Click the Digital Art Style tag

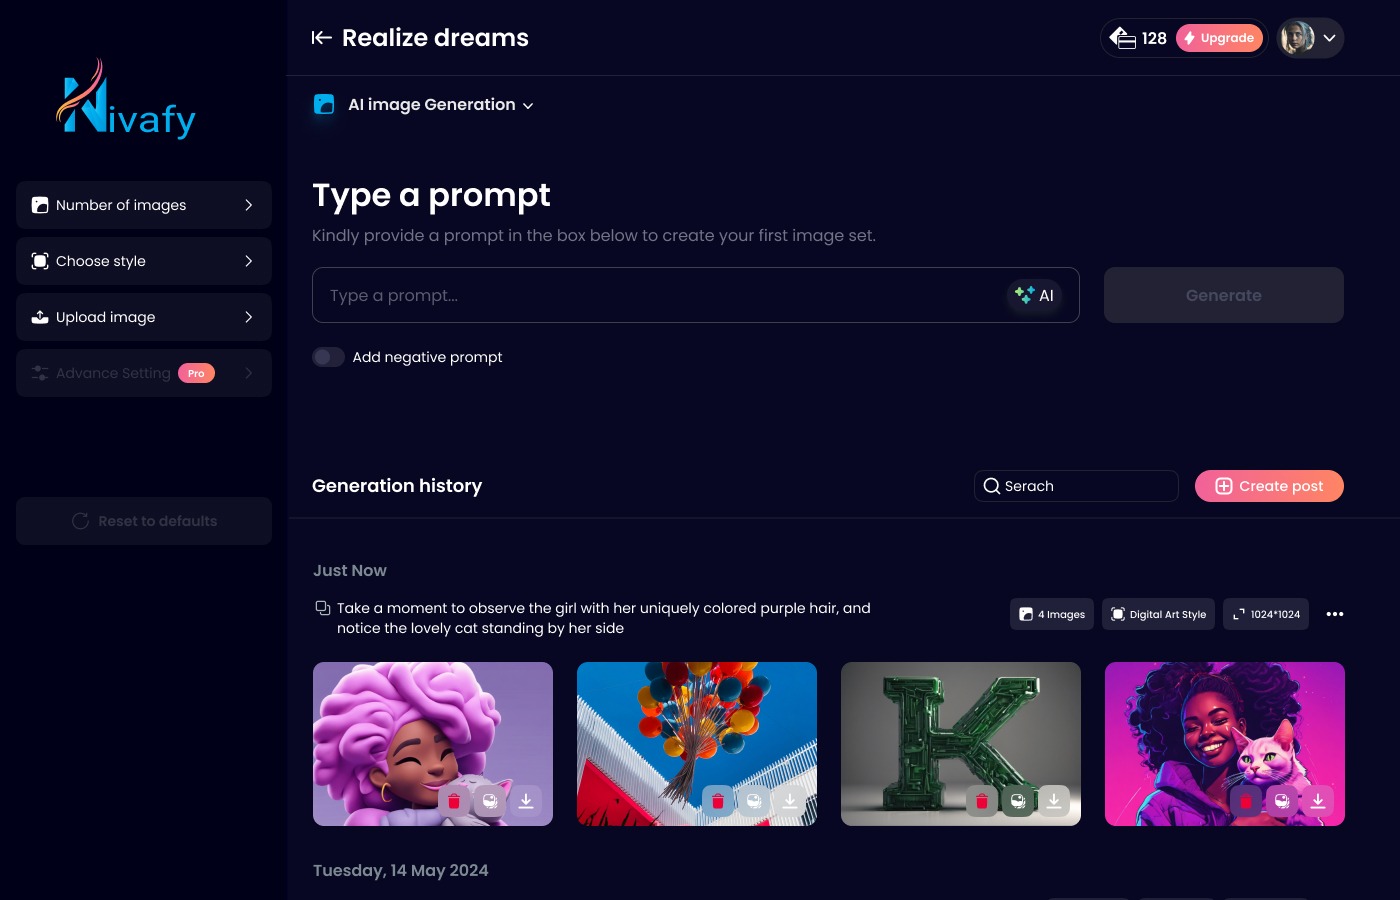pos(1158,614)
